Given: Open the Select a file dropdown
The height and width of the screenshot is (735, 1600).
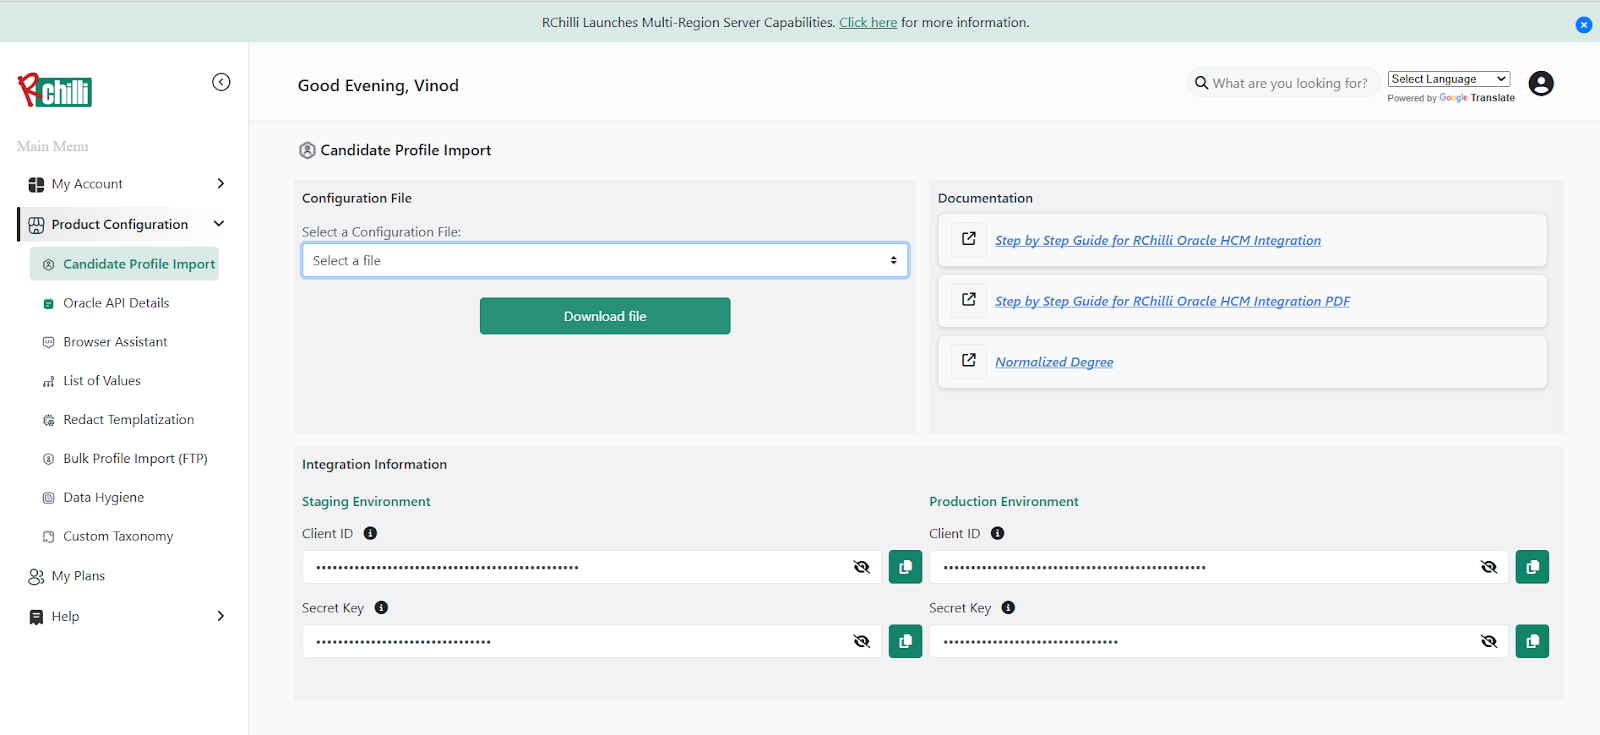Looking at the screenshot, I should (x=604, y=261).
